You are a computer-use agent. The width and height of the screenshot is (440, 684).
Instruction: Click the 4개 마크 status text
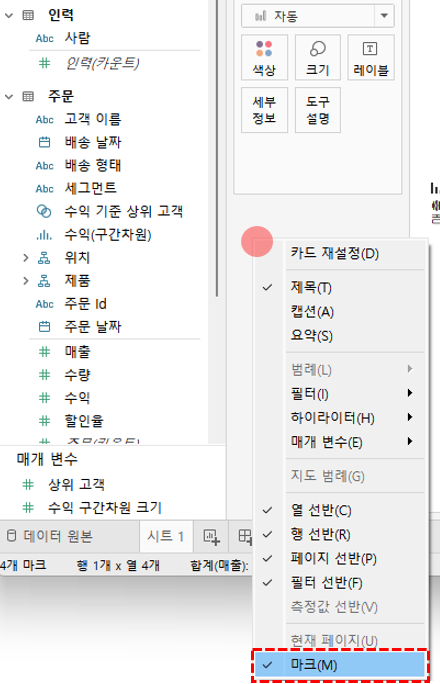(x=23, y=565)
